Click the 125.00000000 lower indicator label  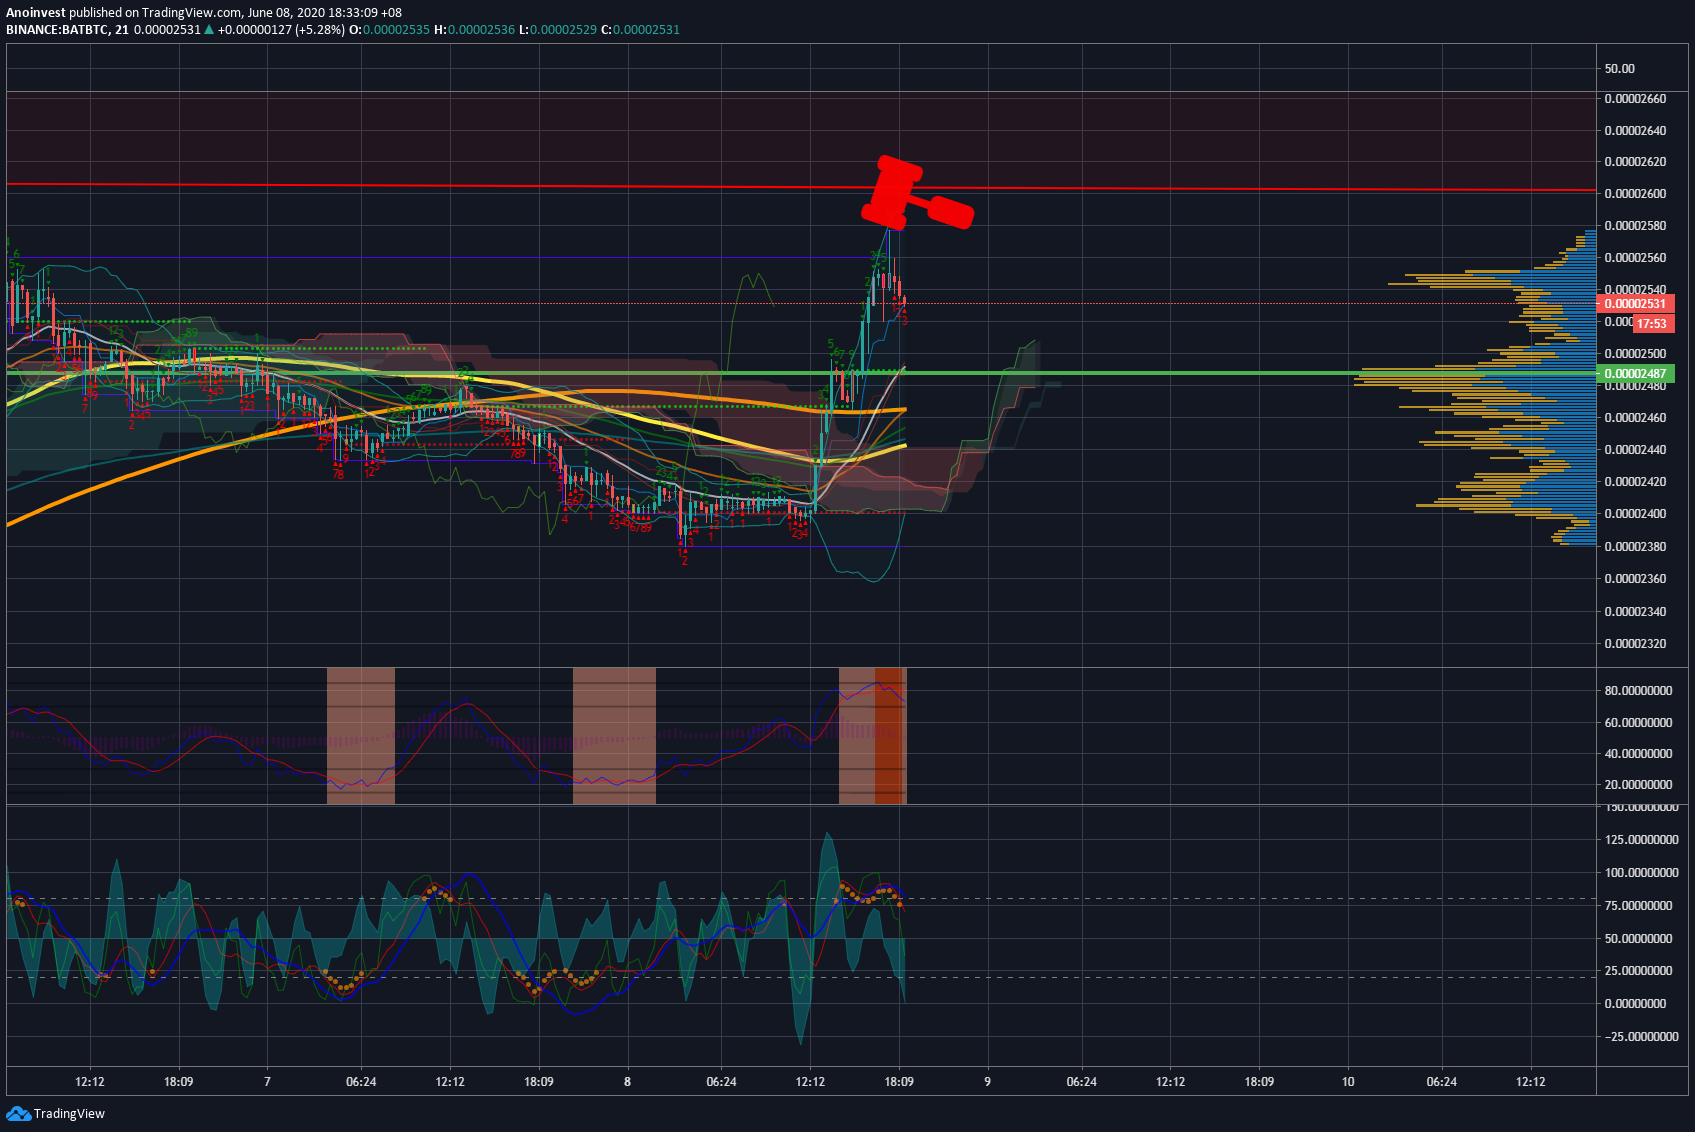1641,840
